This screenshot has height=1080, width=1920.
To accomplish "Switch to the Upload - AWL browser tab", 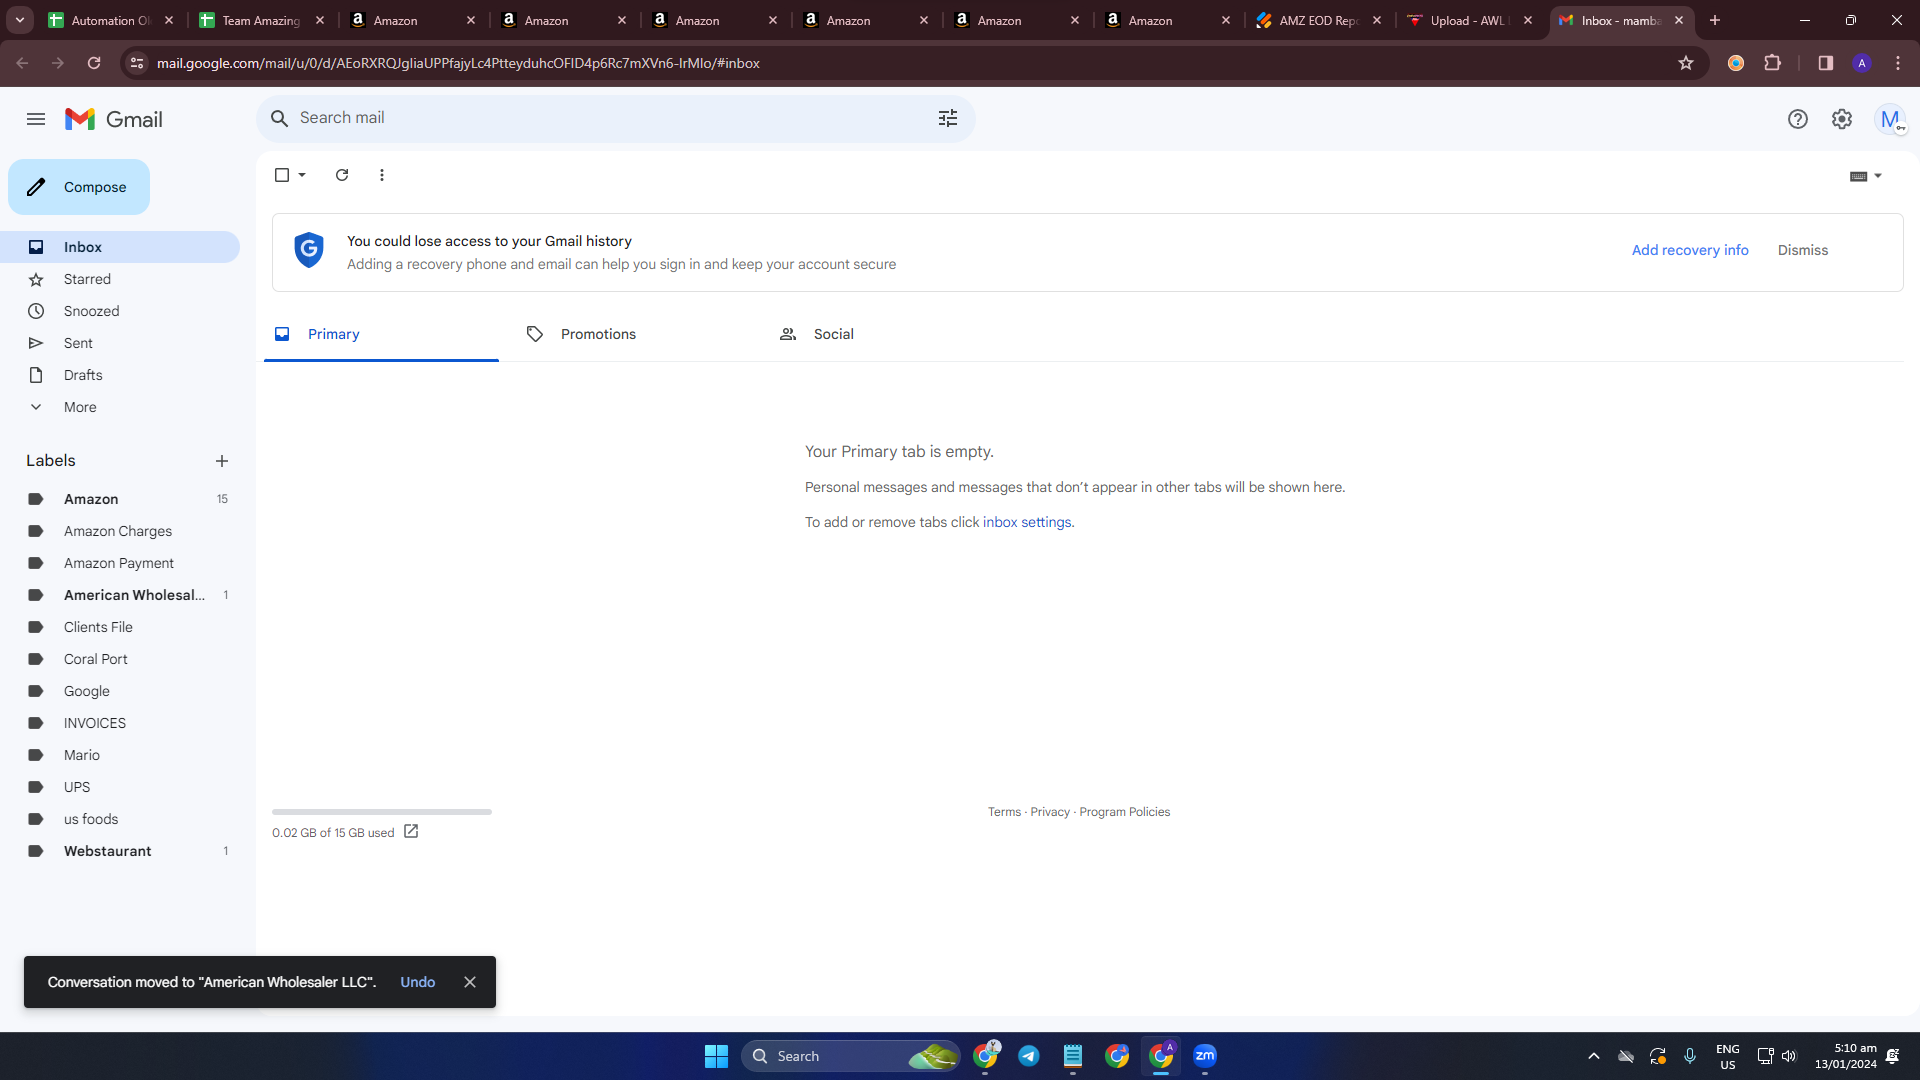I will point(1471,20).
